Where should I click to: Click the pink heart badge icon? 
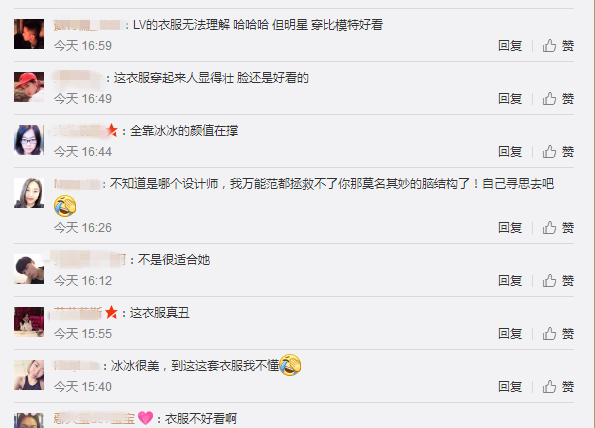145,418
